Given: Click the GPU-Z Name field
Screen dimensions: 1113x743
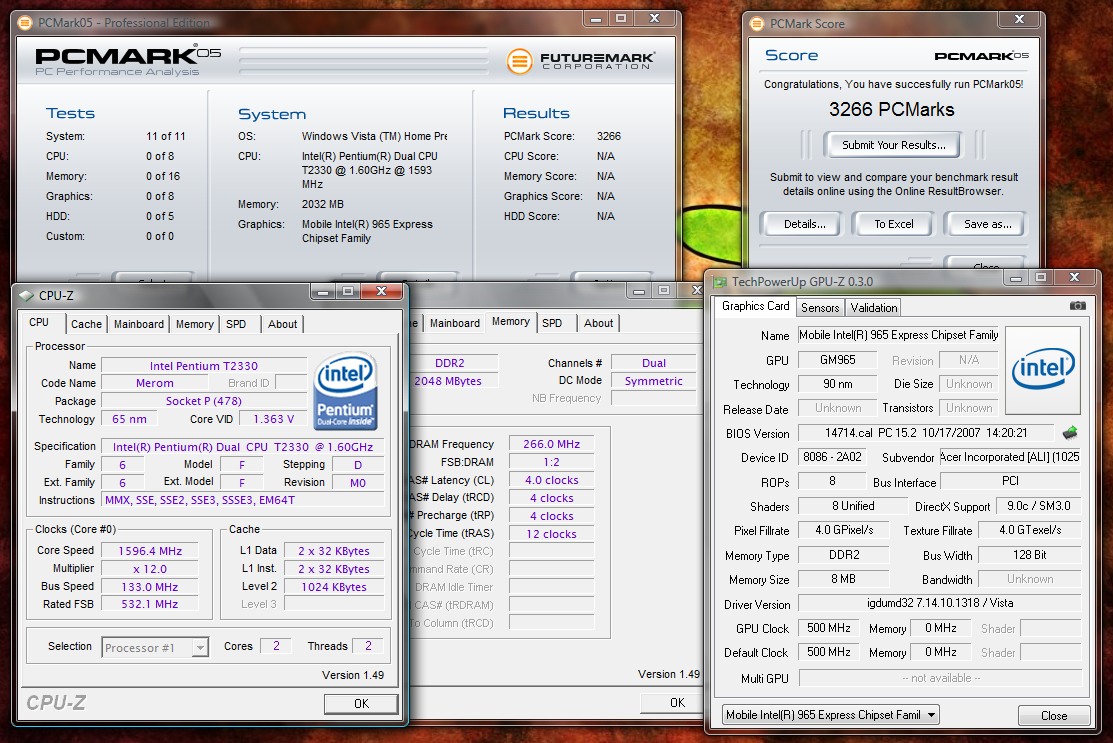Looking at the screenshot, I should [x=898, y=335].
